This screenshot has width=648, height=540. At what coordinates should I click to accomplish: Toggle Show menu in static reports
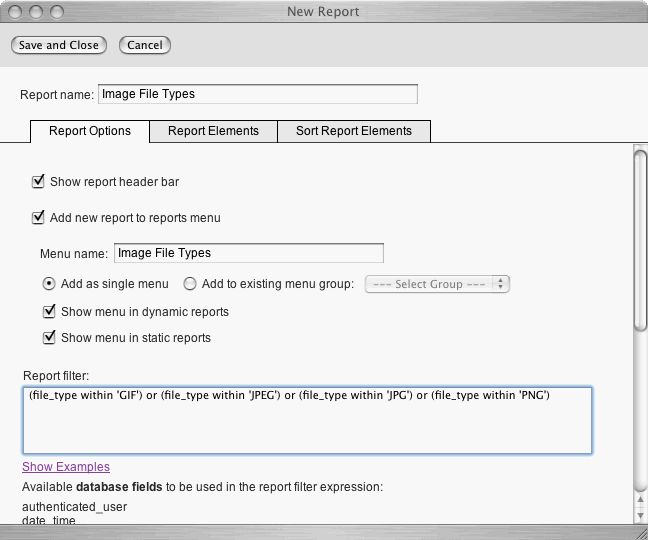(49, 337)
